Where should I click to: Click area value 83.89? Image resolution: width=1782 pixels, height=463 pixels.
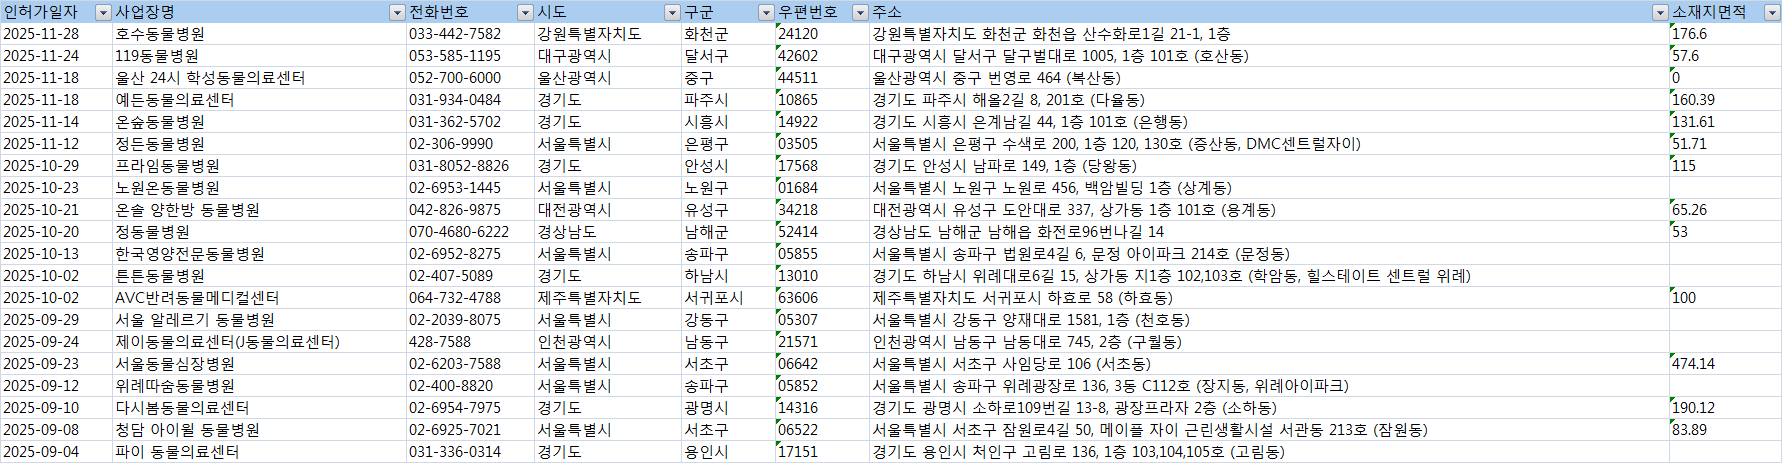(x=1725, y=430)
